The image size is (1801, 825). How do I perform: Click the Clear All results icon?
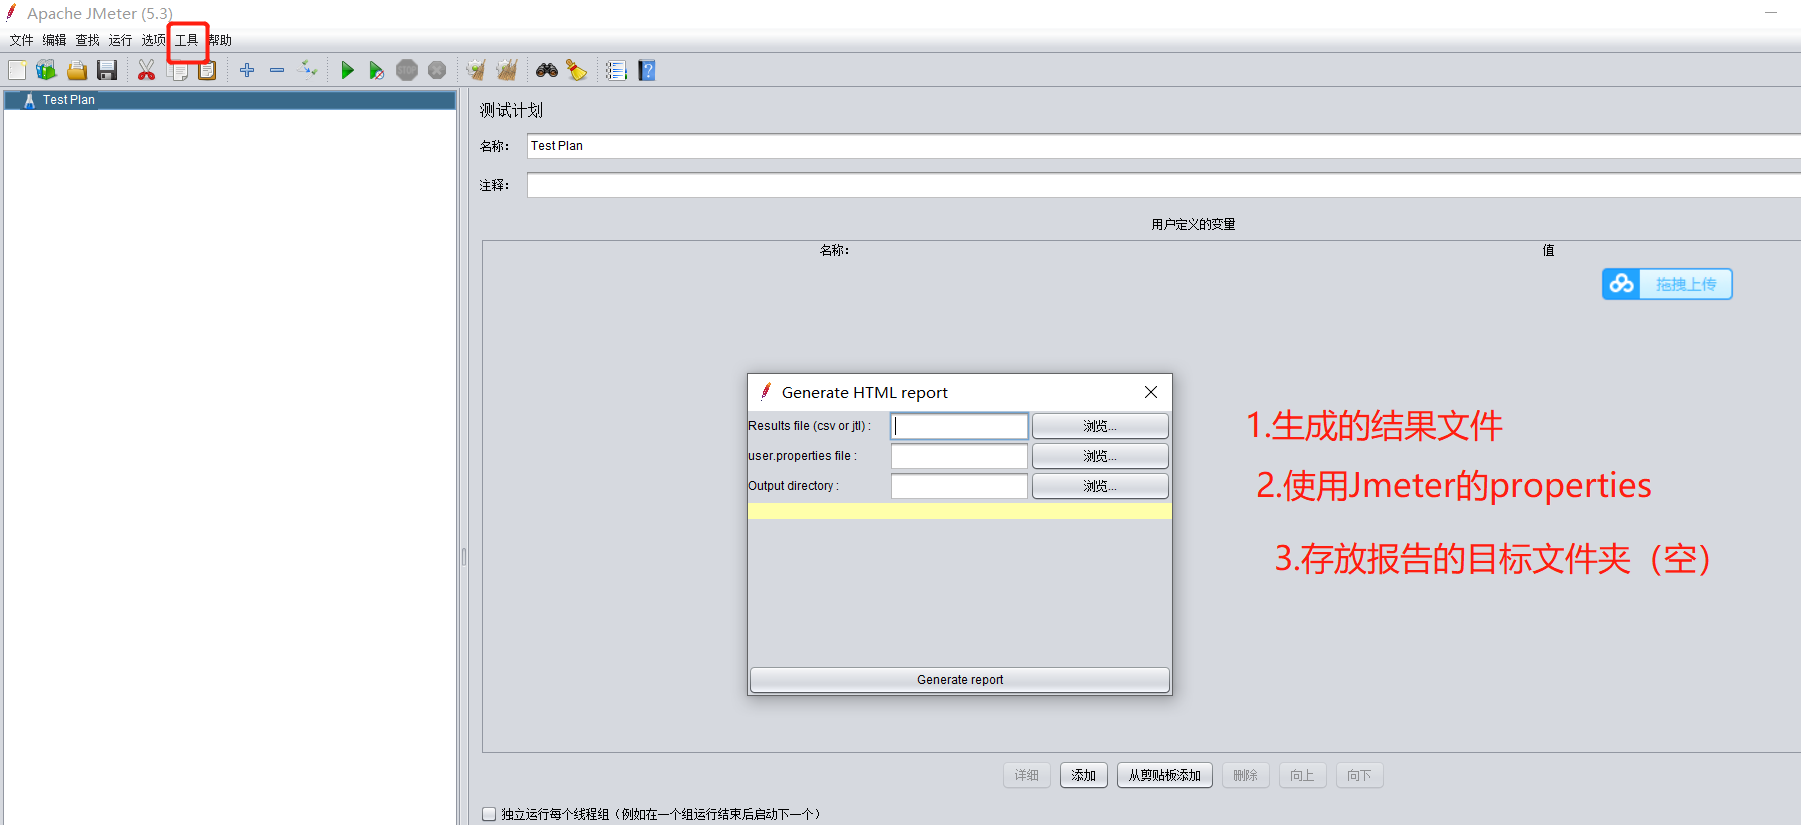[x=507, y=70]
